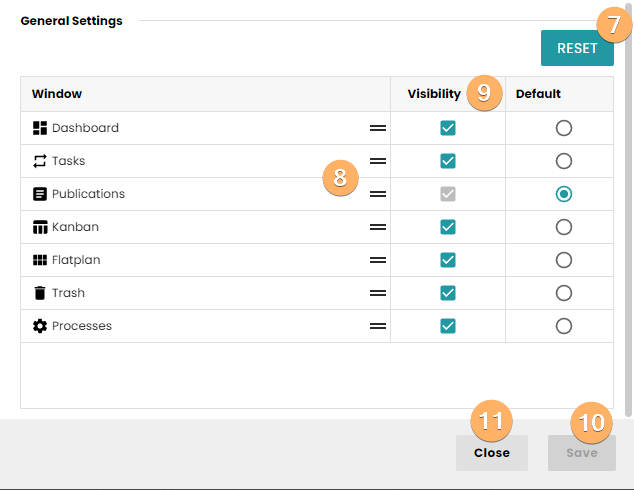Viewport: 634px width, 490px height.
Task: Click the Tasks arrows icon
Action: pyautogui.click(x=40, y=161)
